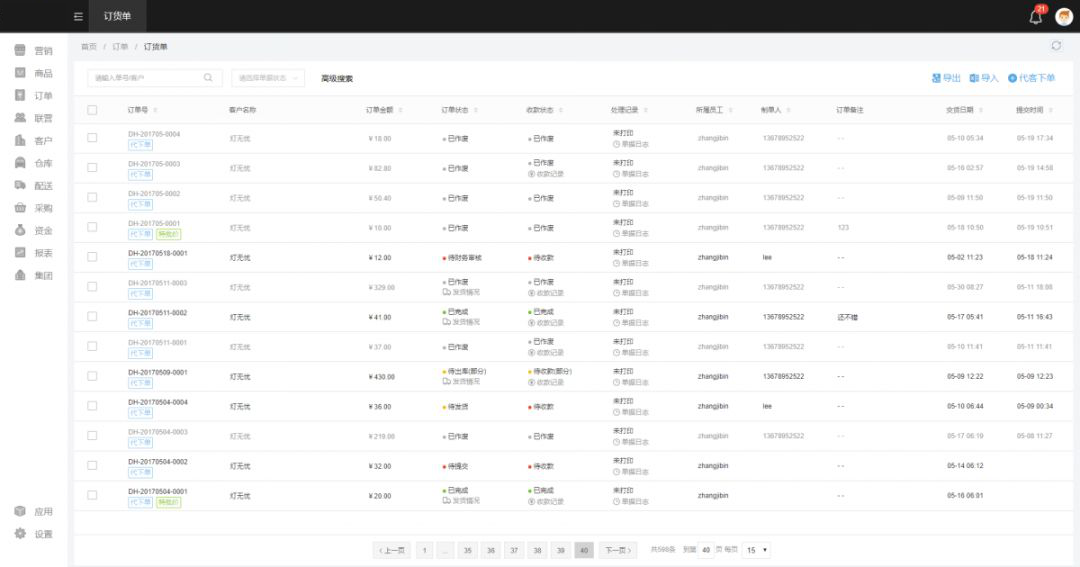Open 采购 purchasing in the sidebar
Viewport: 1080px width, 567px height.
[34, 208]
